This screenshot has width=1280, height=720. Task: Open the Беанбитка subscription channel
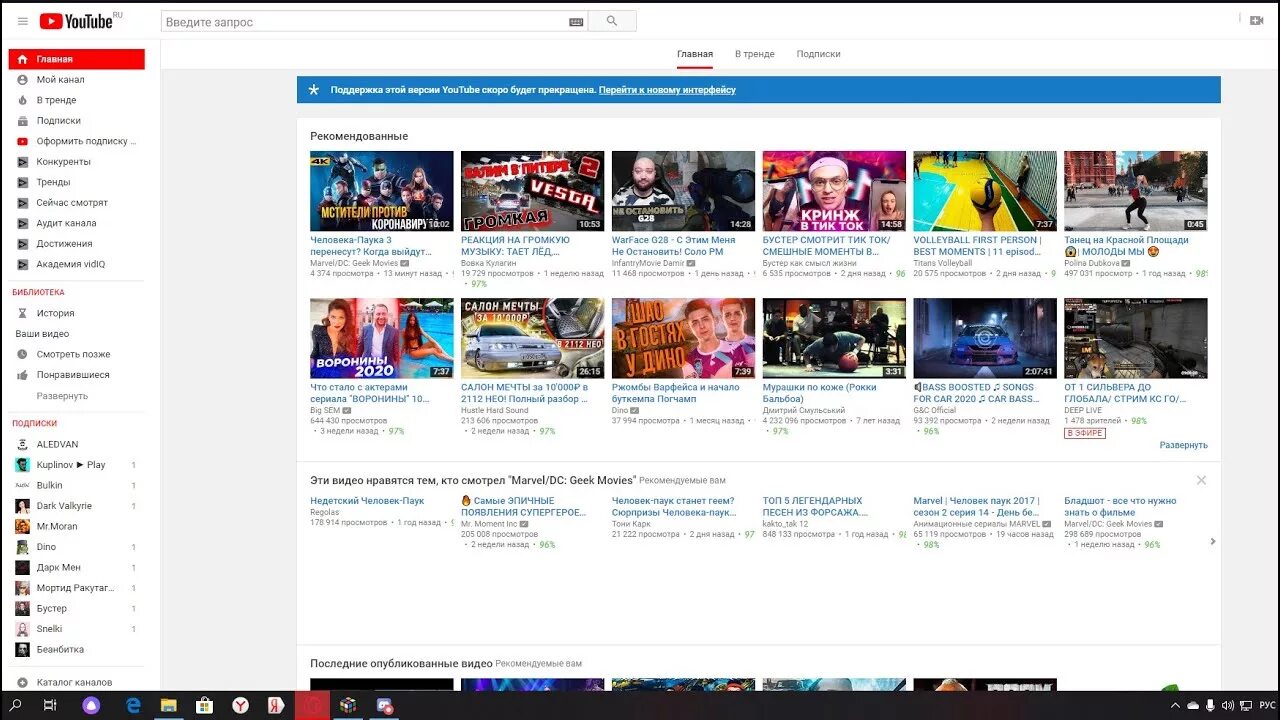pos(76,649)
